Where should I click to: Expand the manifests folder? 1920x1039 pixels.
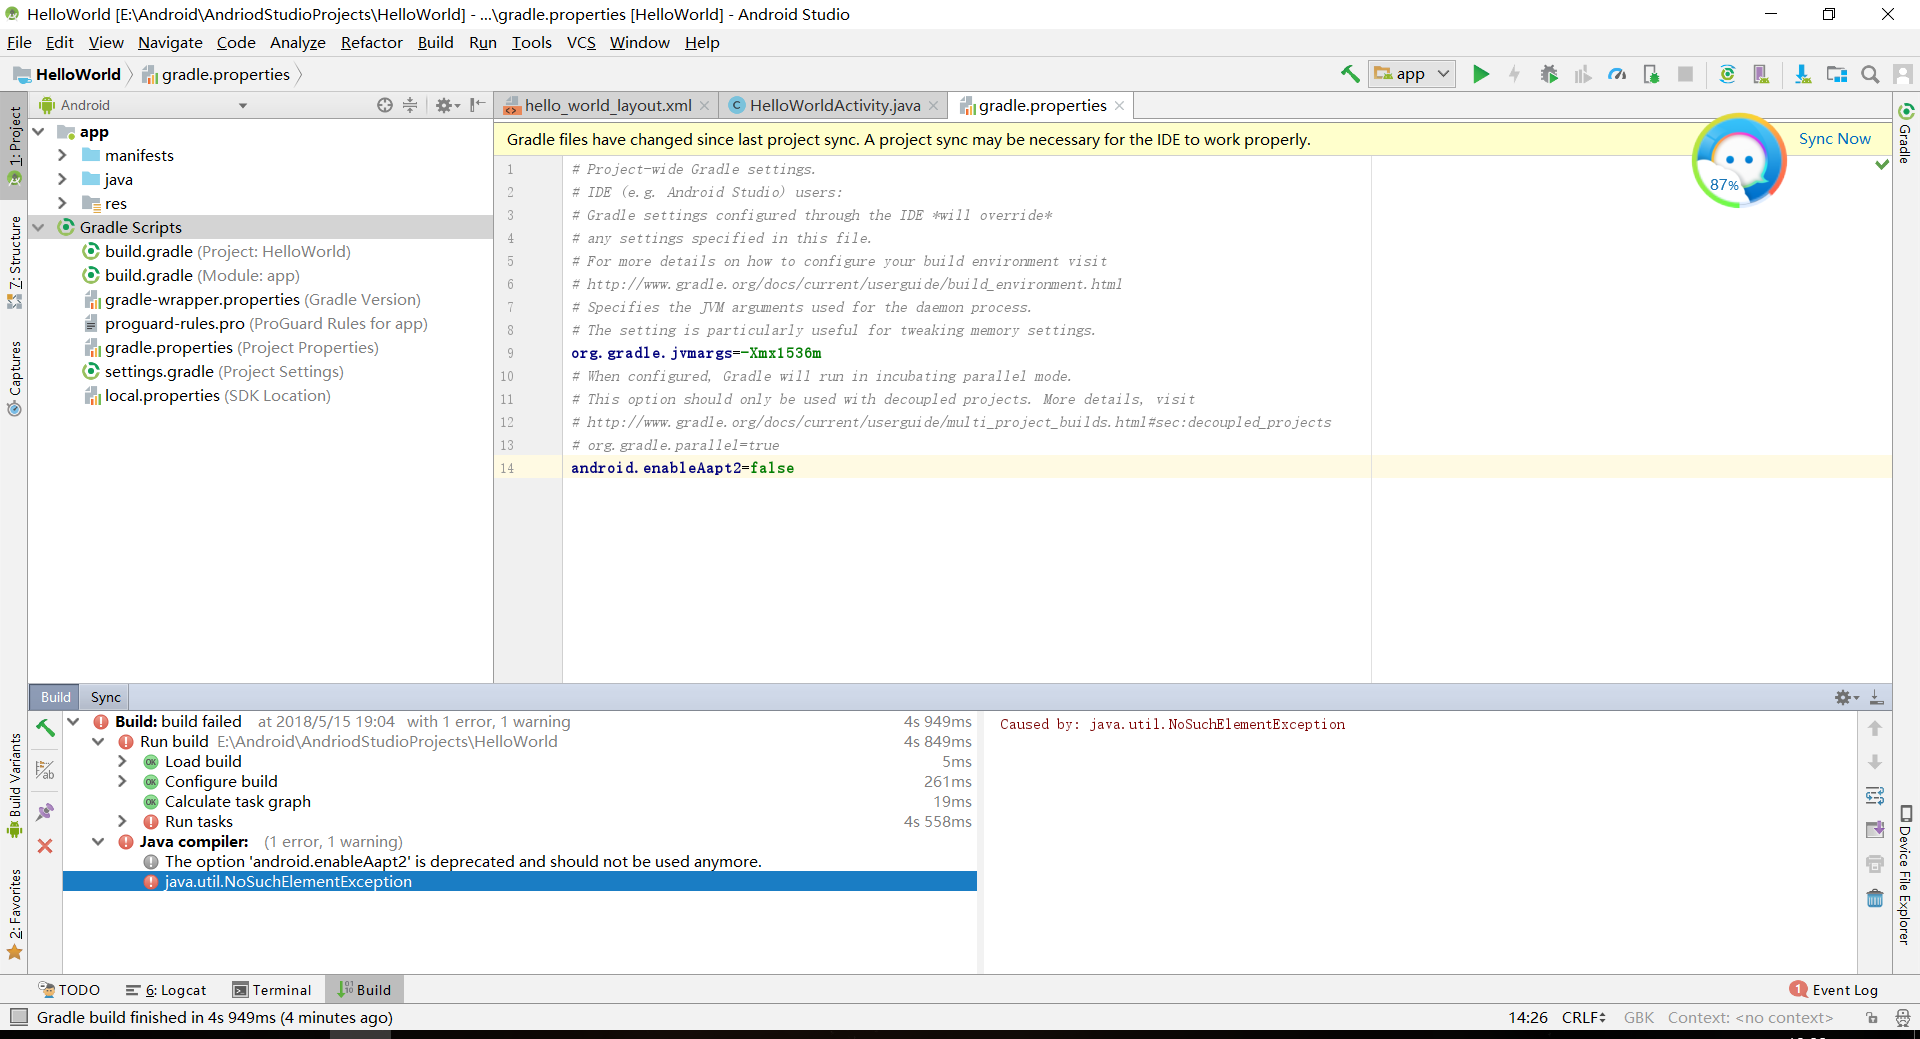pos(62,155)
